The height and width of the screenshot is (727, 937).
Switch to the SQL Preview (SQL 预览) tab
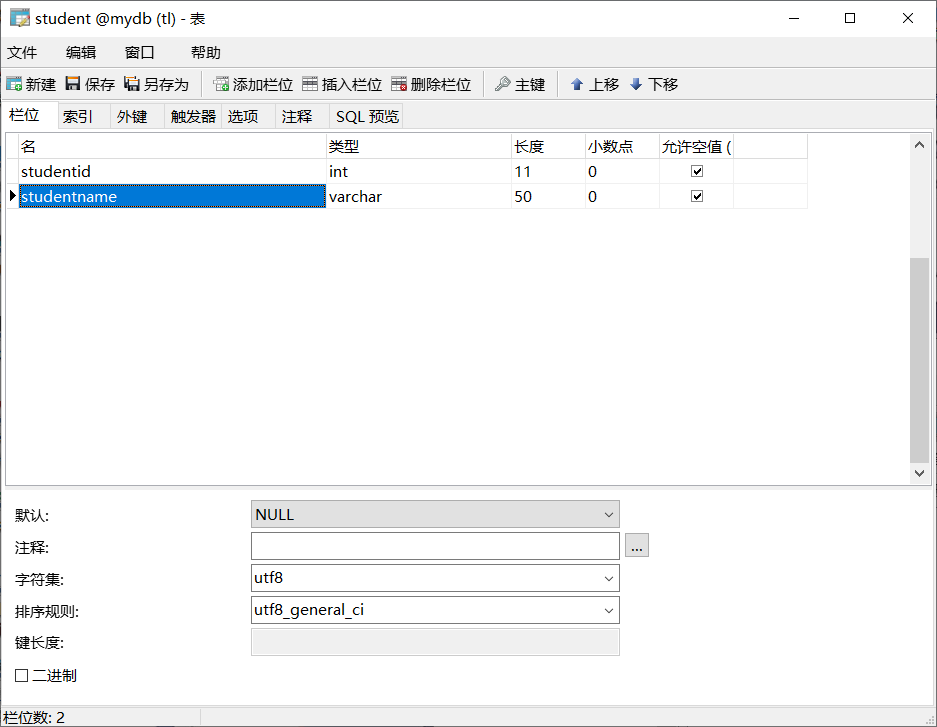click(367, 116)
